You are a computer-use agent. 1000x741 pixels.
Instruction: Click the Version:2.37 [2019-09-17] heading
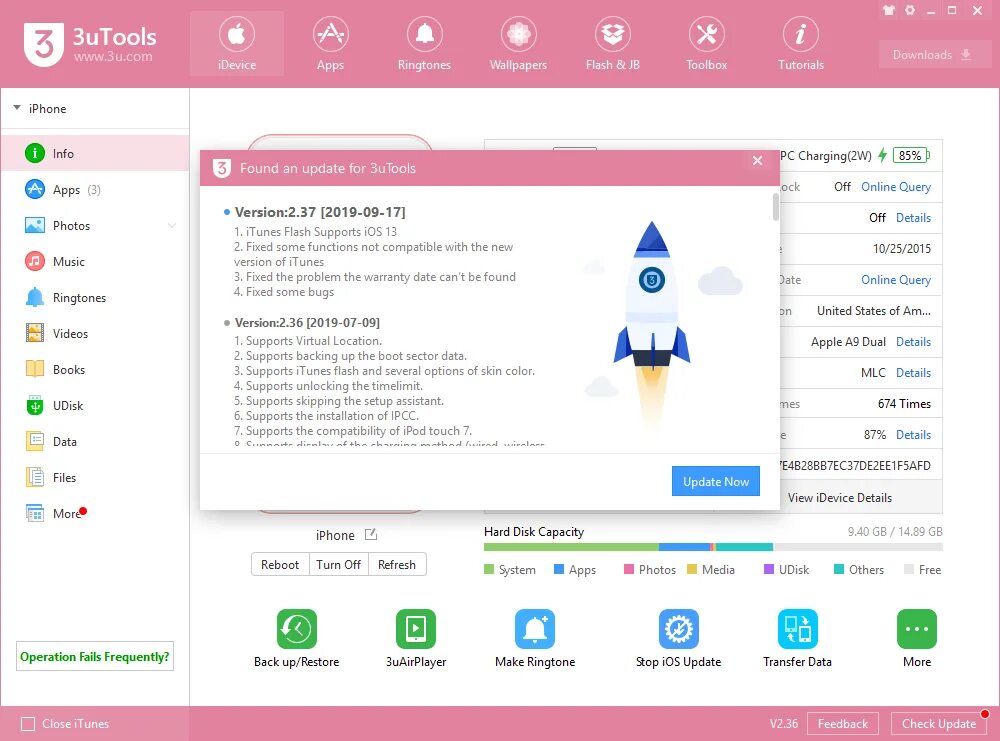click(320, 212)
